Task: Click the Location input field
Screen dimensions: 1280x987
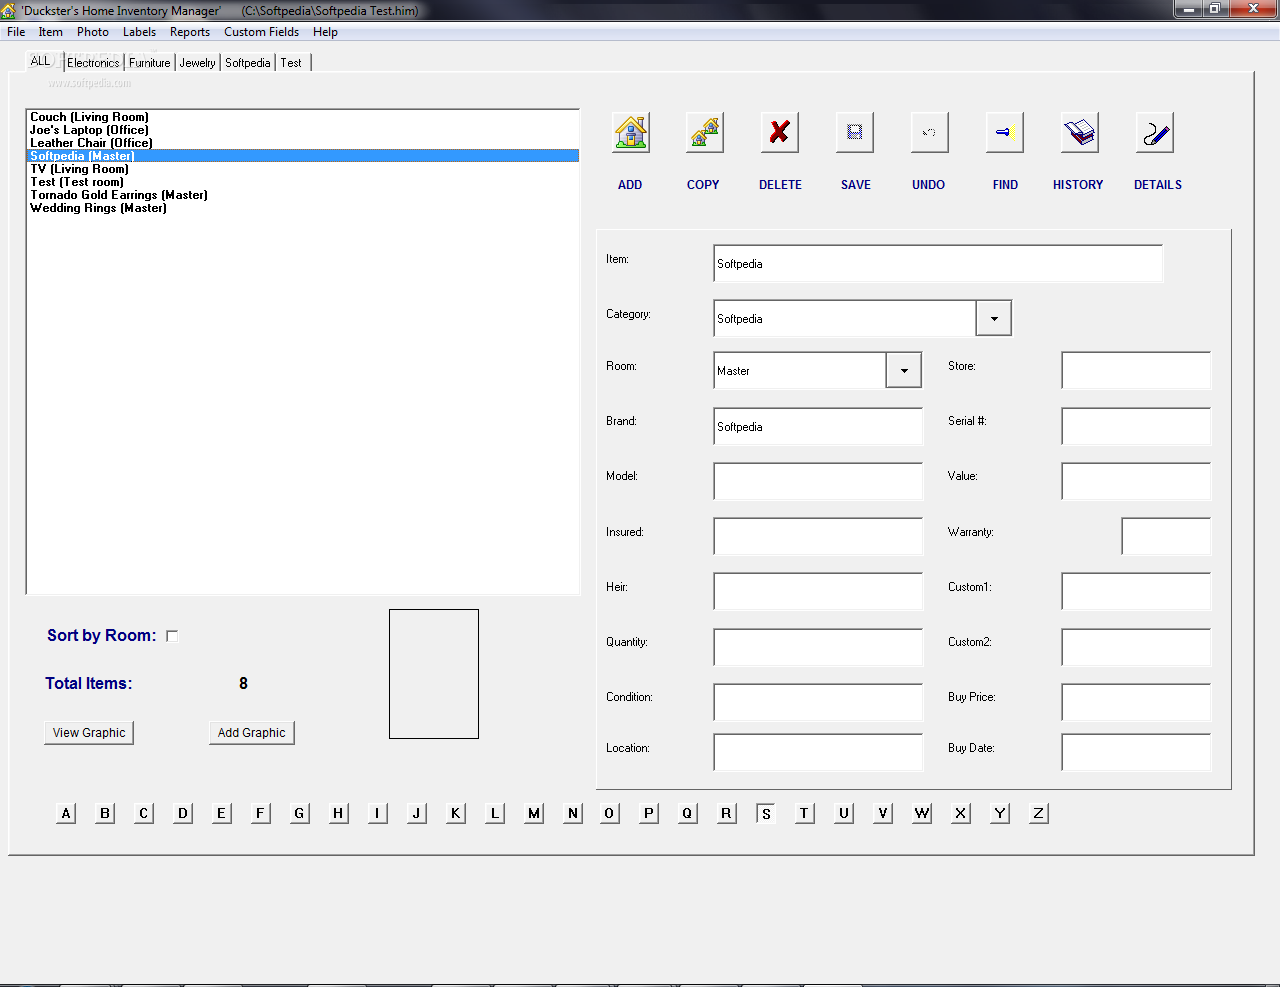Action: pos(818,753)
